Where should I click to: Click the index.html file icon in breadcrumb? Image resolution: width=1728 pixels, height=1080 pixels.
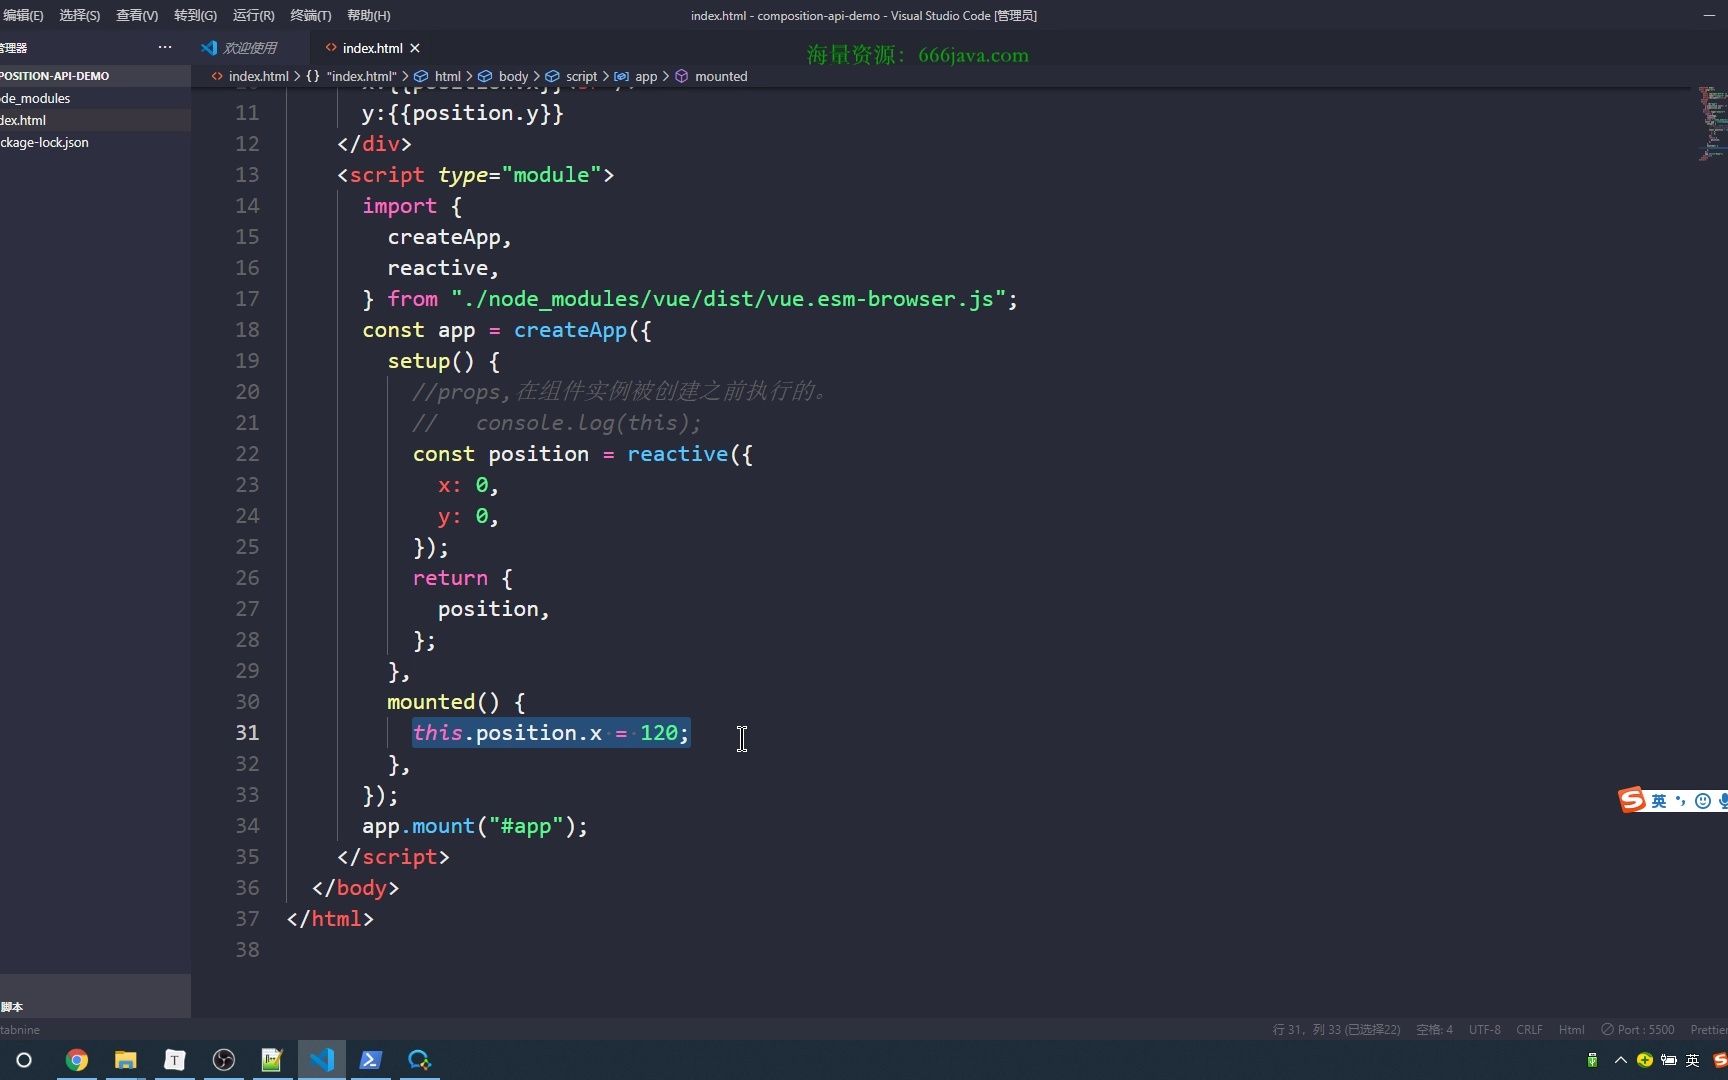(217, 76)
